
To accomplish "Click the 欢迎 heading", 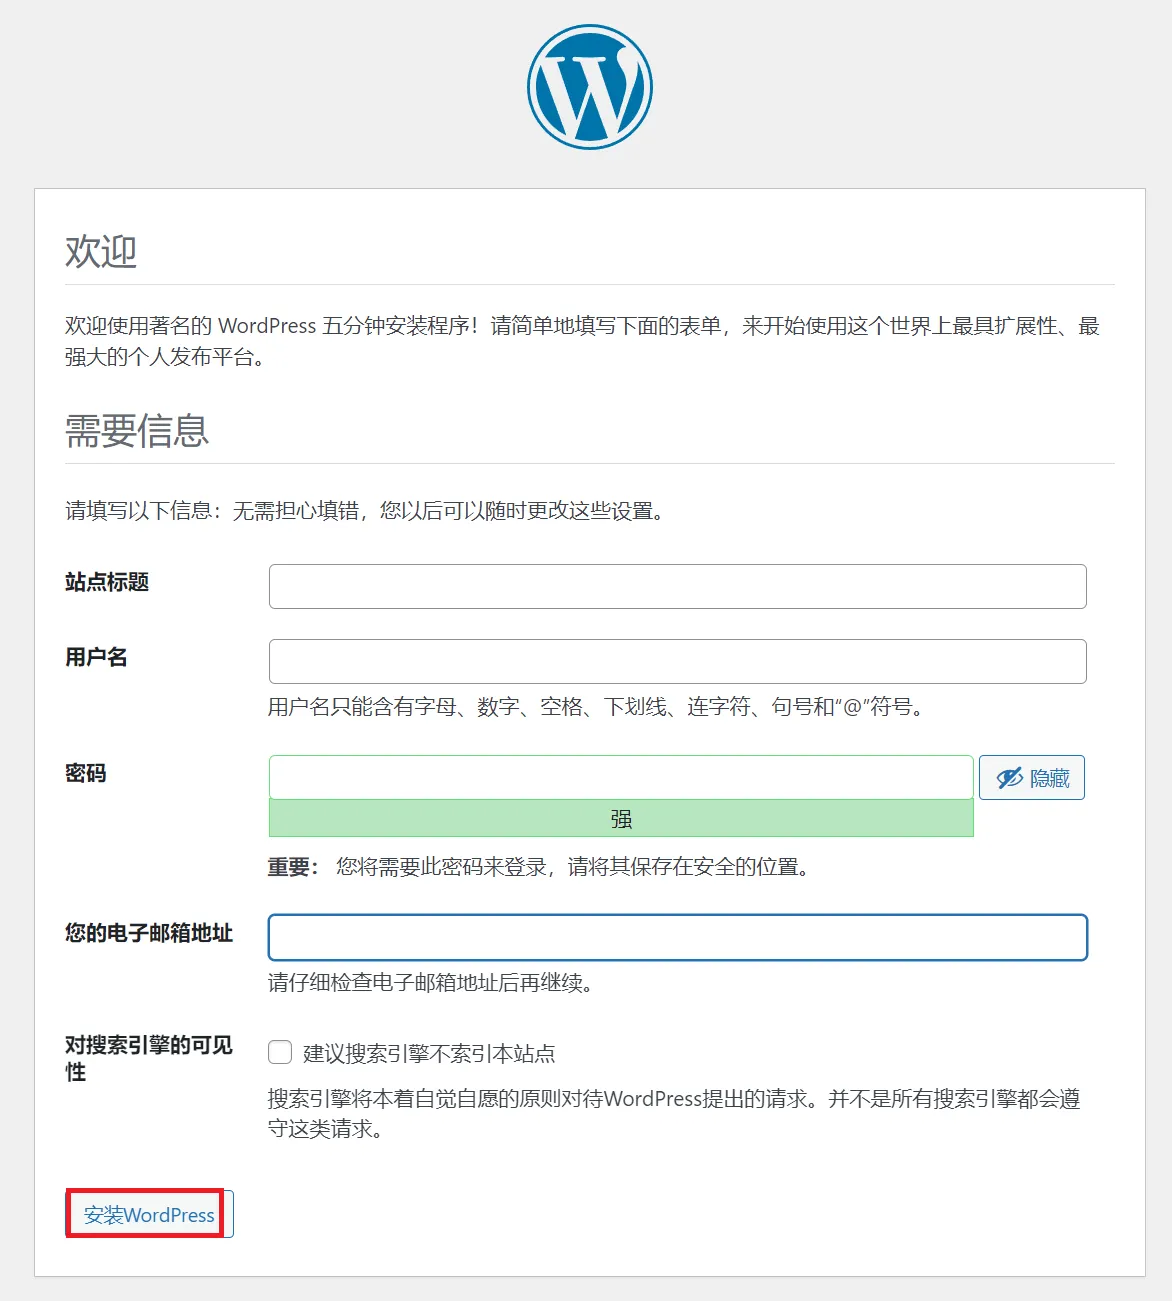I will 101,251.
